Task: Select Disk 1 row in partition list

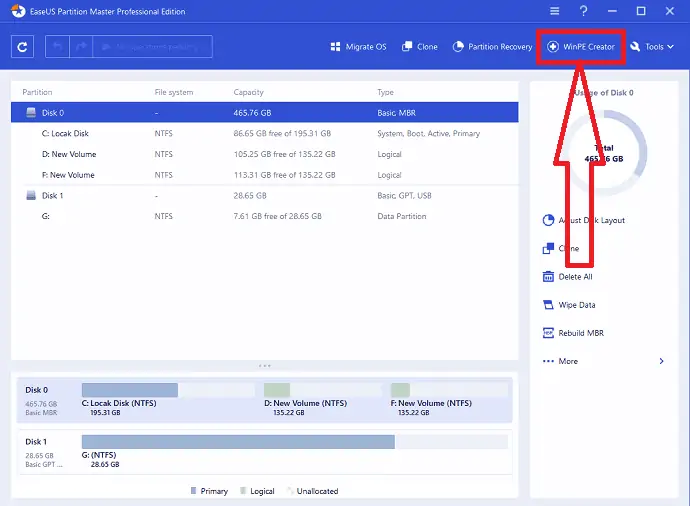Action: coord(264,195)
